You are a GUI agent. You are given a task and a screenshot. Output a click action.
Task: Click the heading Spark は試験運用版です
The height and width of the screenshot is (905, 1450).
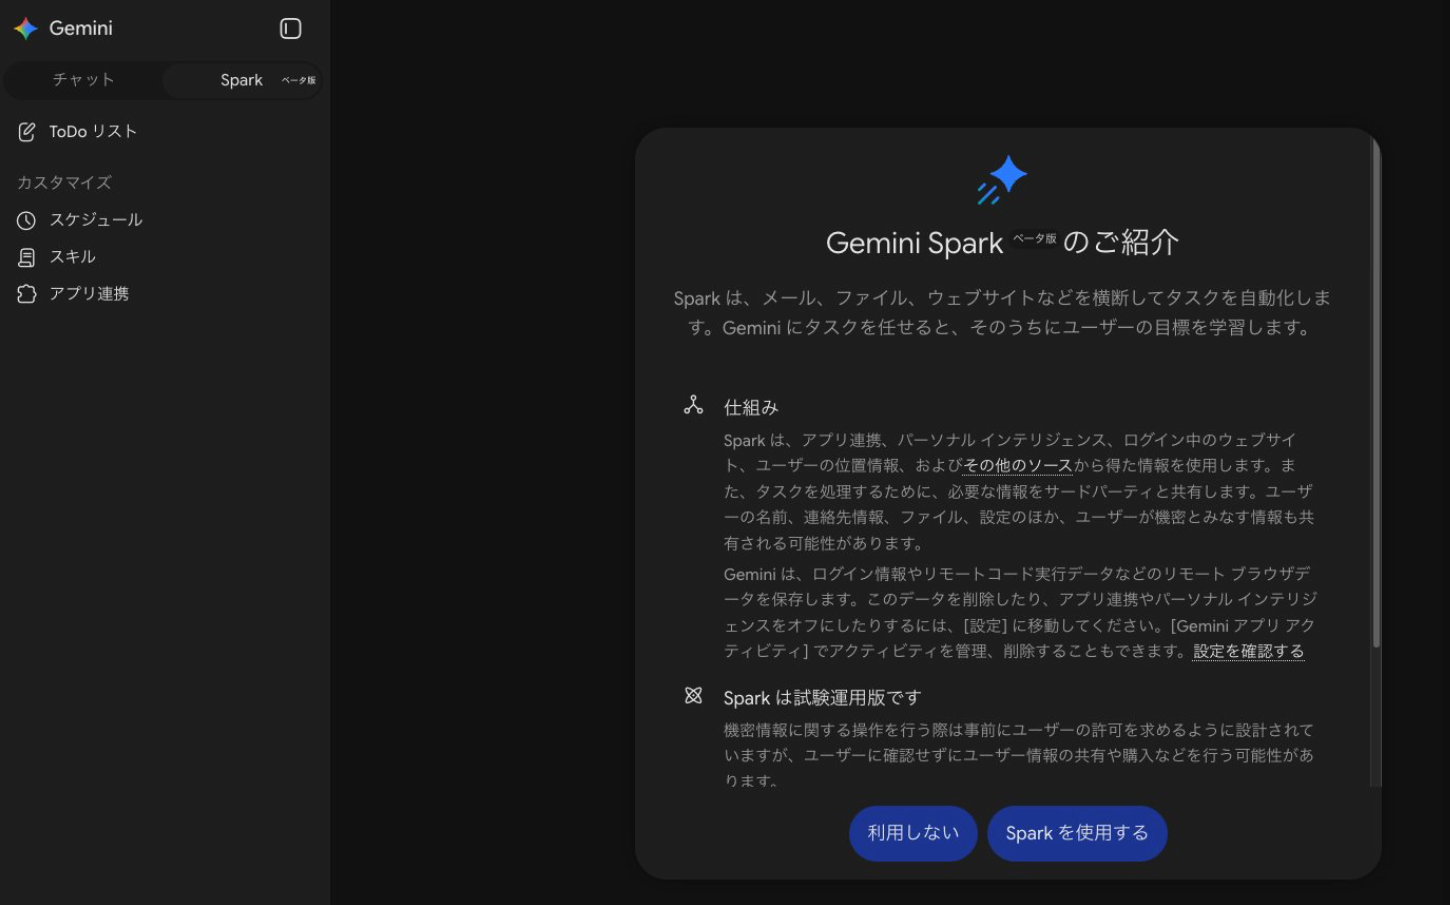[x=822, y=697]
